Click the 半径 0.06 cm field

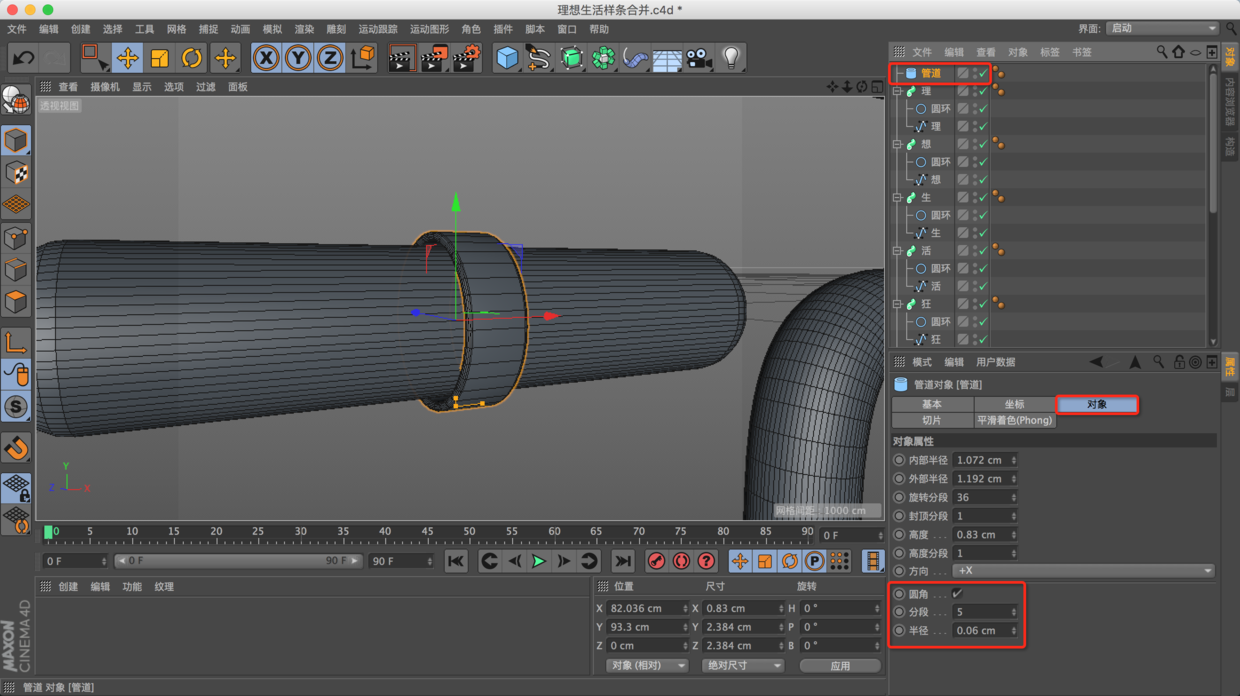point(985,631)
